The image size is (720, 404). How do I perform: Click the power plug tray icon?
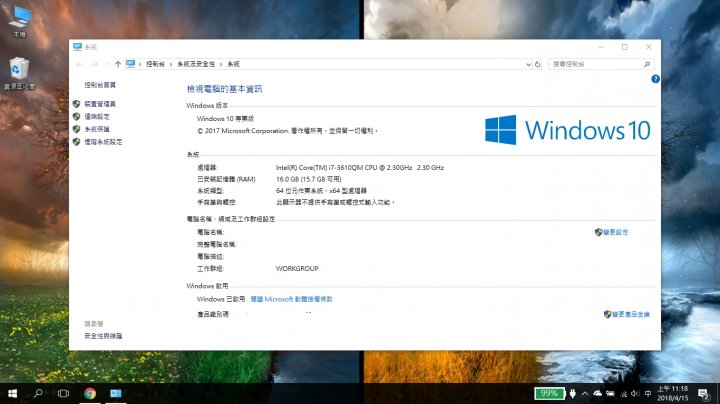click(x=573, y=393)
